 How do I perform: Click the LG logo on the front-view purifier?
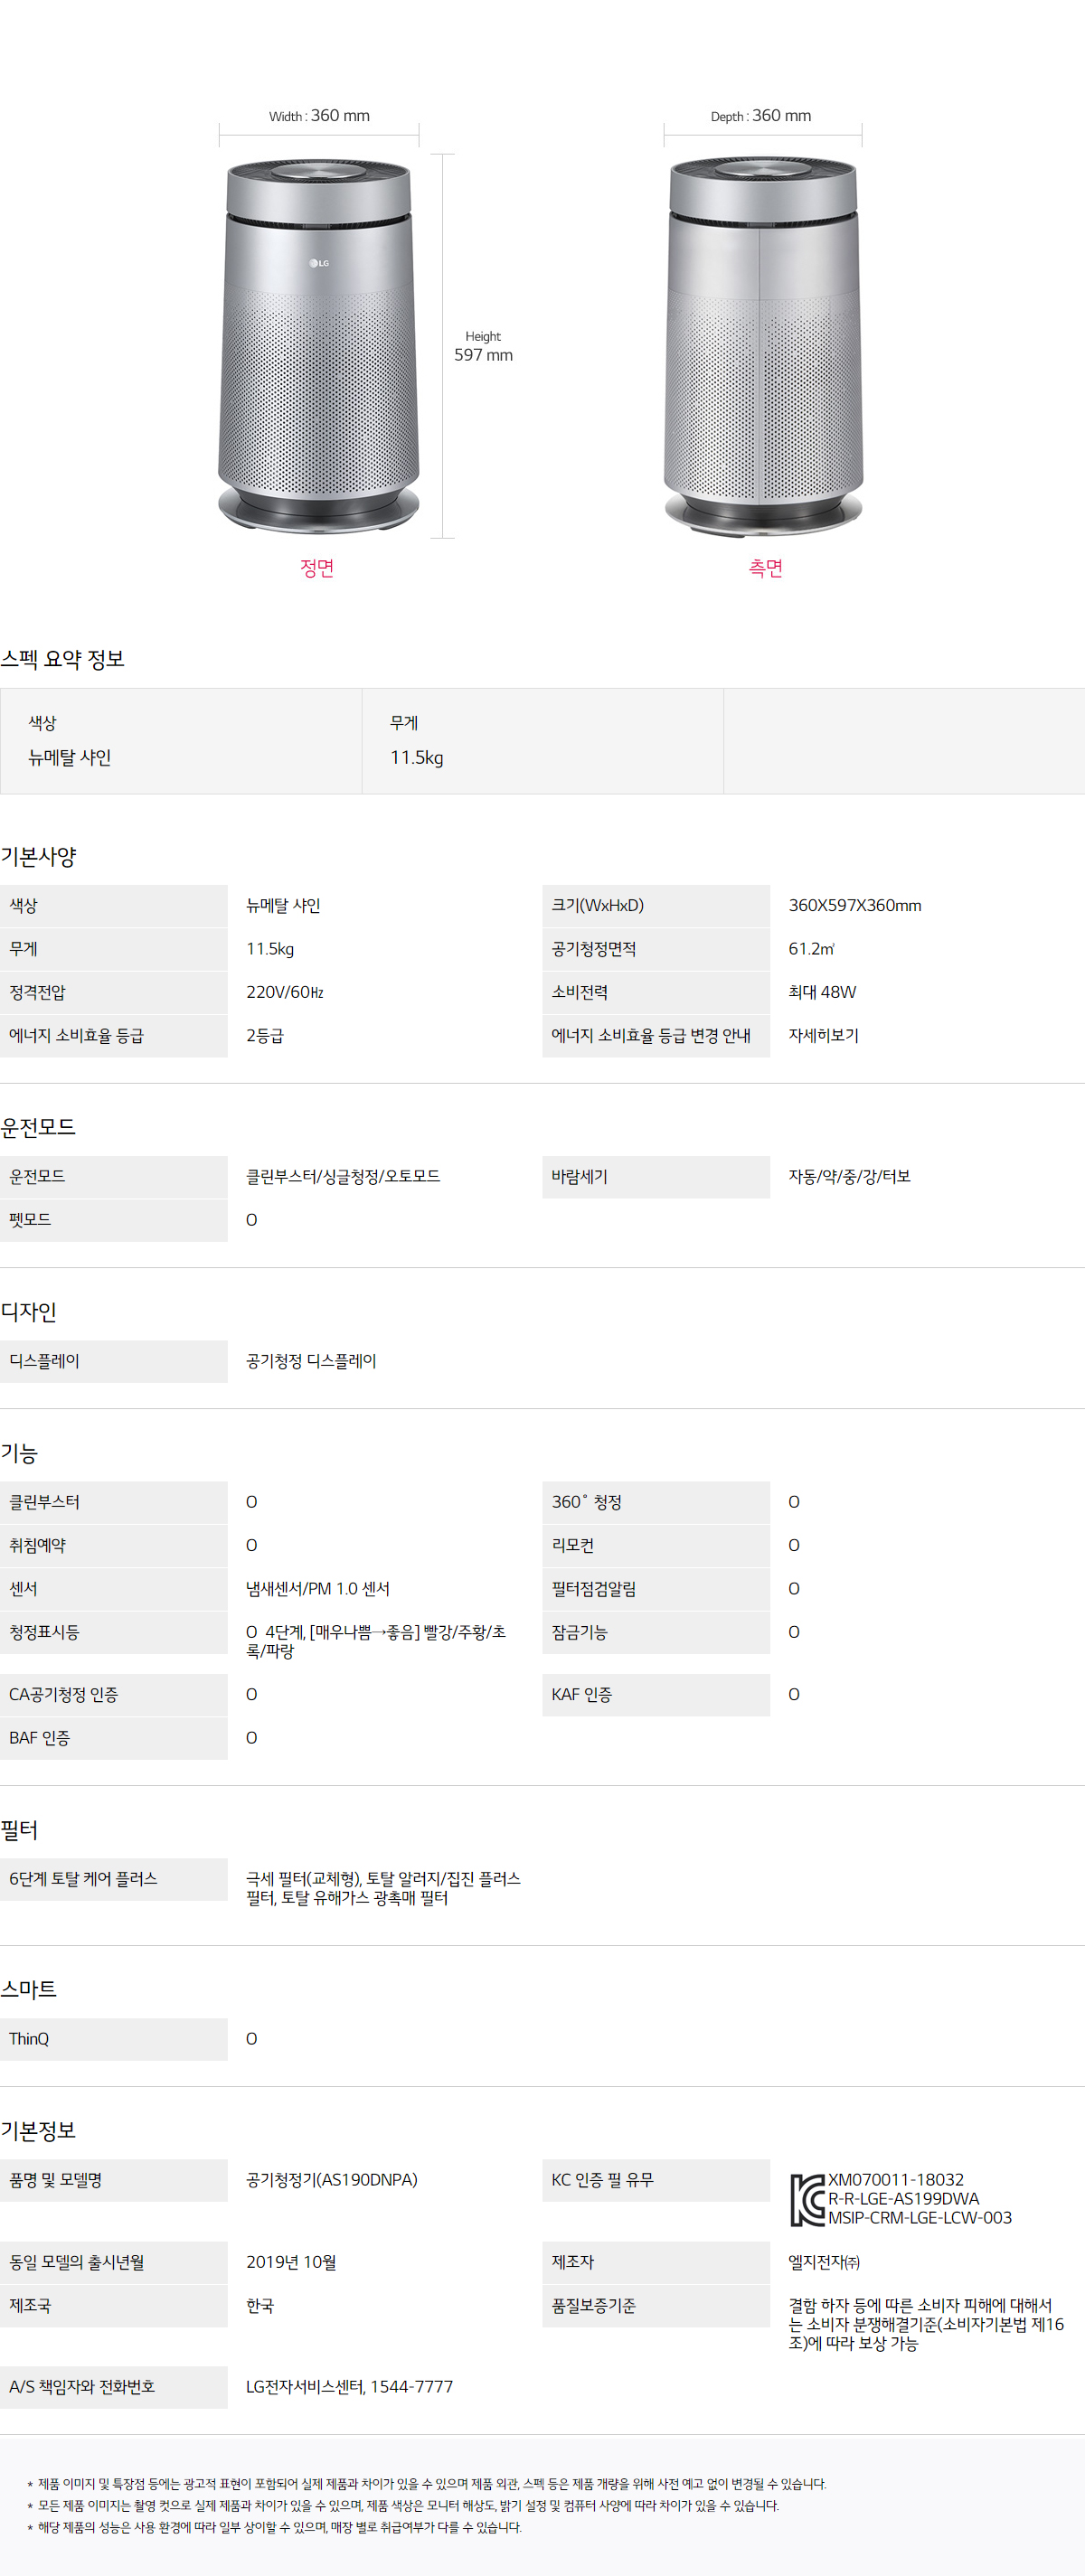pyautogui.click(x=319, y=263)
